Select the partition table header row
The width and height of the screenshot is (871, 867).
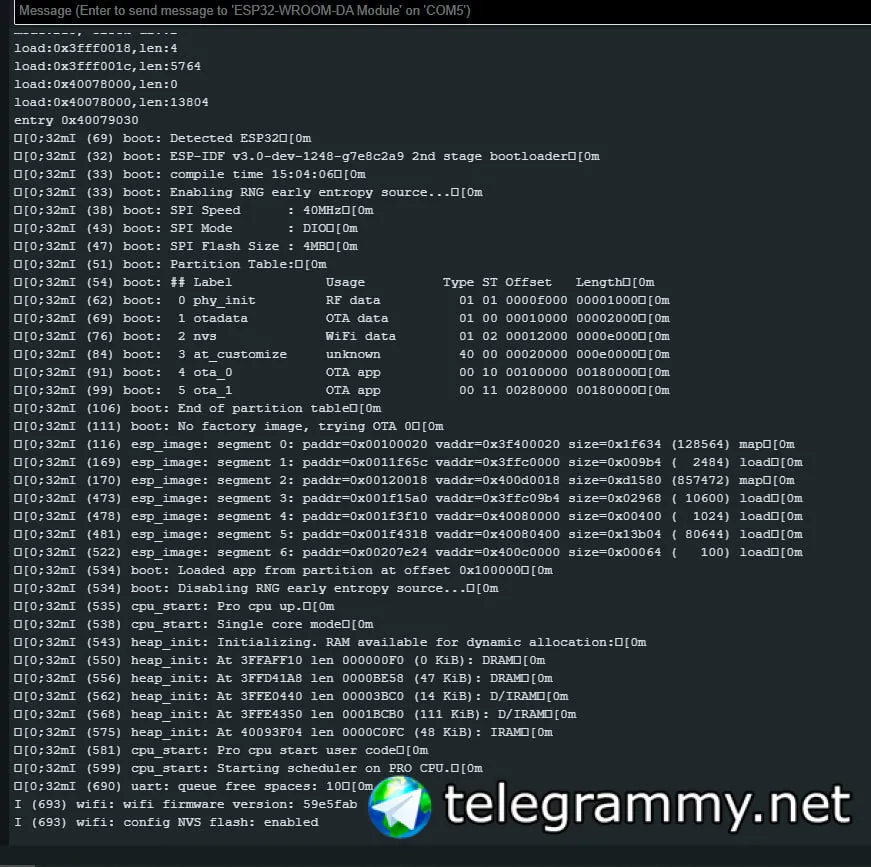click(x=334, y=282)
